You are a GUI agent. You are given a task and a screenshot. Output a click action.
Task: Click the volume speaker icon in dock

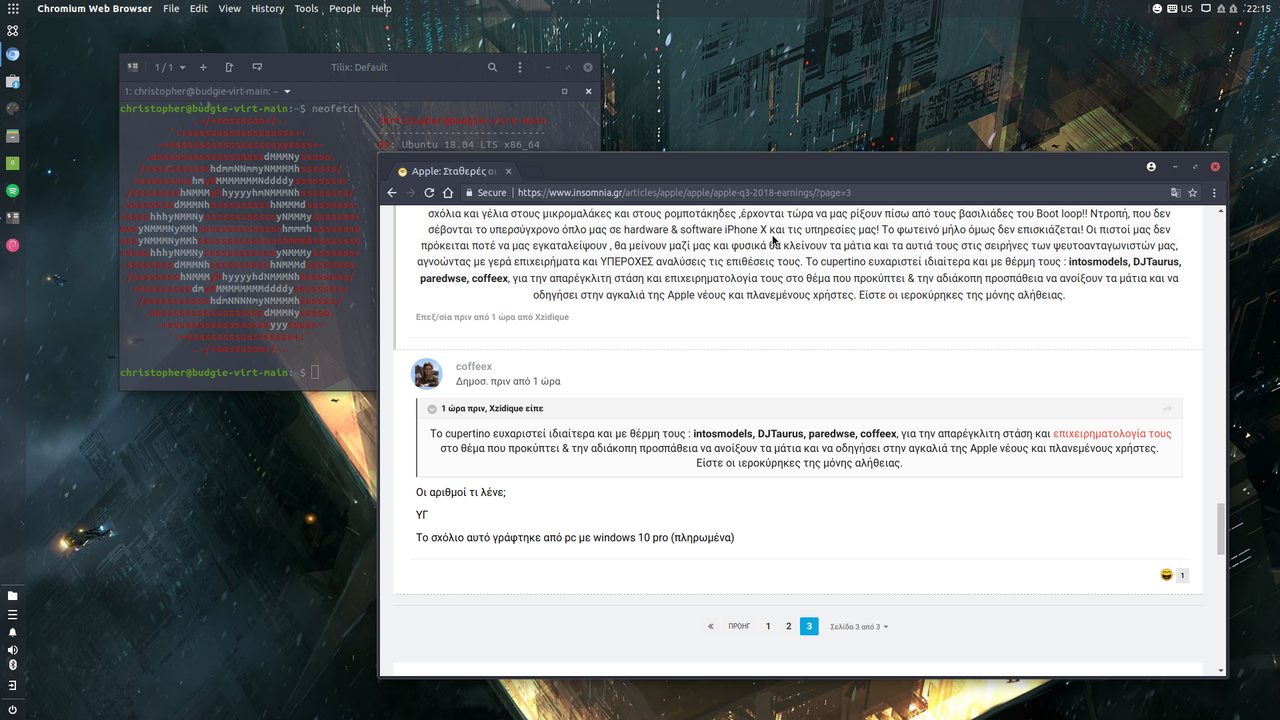point(12,650)
